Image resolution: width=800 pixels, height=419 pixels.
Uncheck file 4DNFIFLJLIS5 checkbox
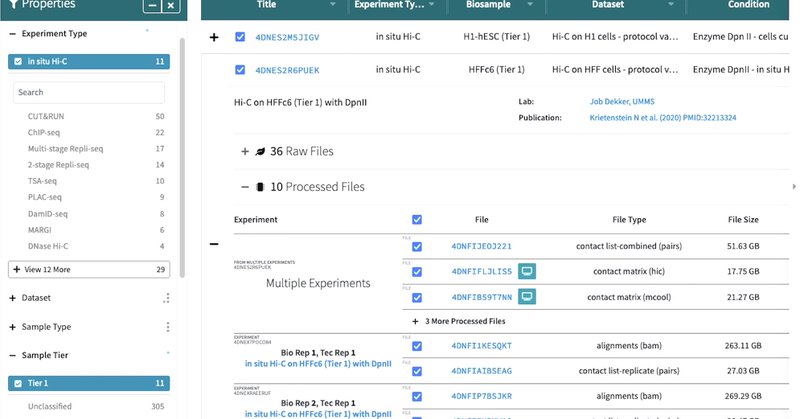(417, 272)
